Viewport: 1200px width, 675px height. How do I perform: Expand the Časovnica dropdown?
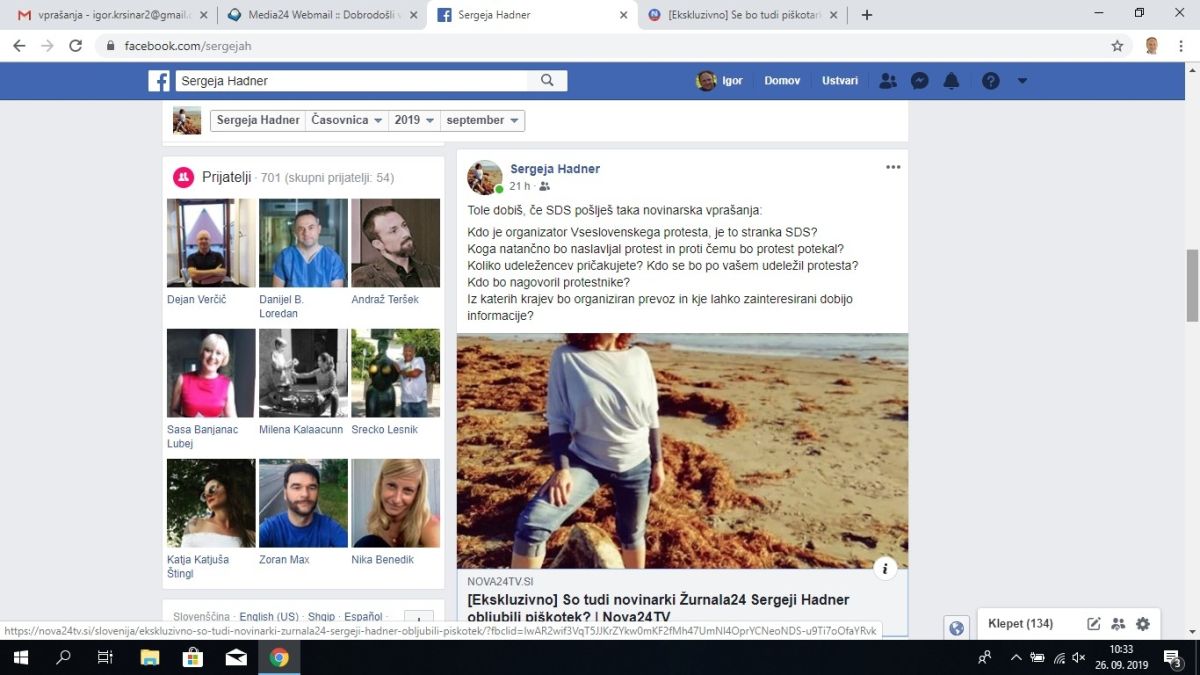tap(346, 120)
